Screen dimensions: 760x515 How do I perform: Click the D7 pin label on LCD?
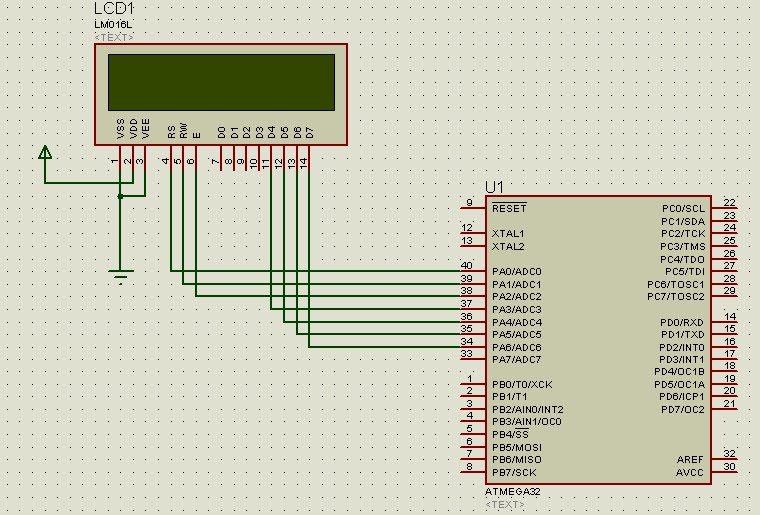310,133
